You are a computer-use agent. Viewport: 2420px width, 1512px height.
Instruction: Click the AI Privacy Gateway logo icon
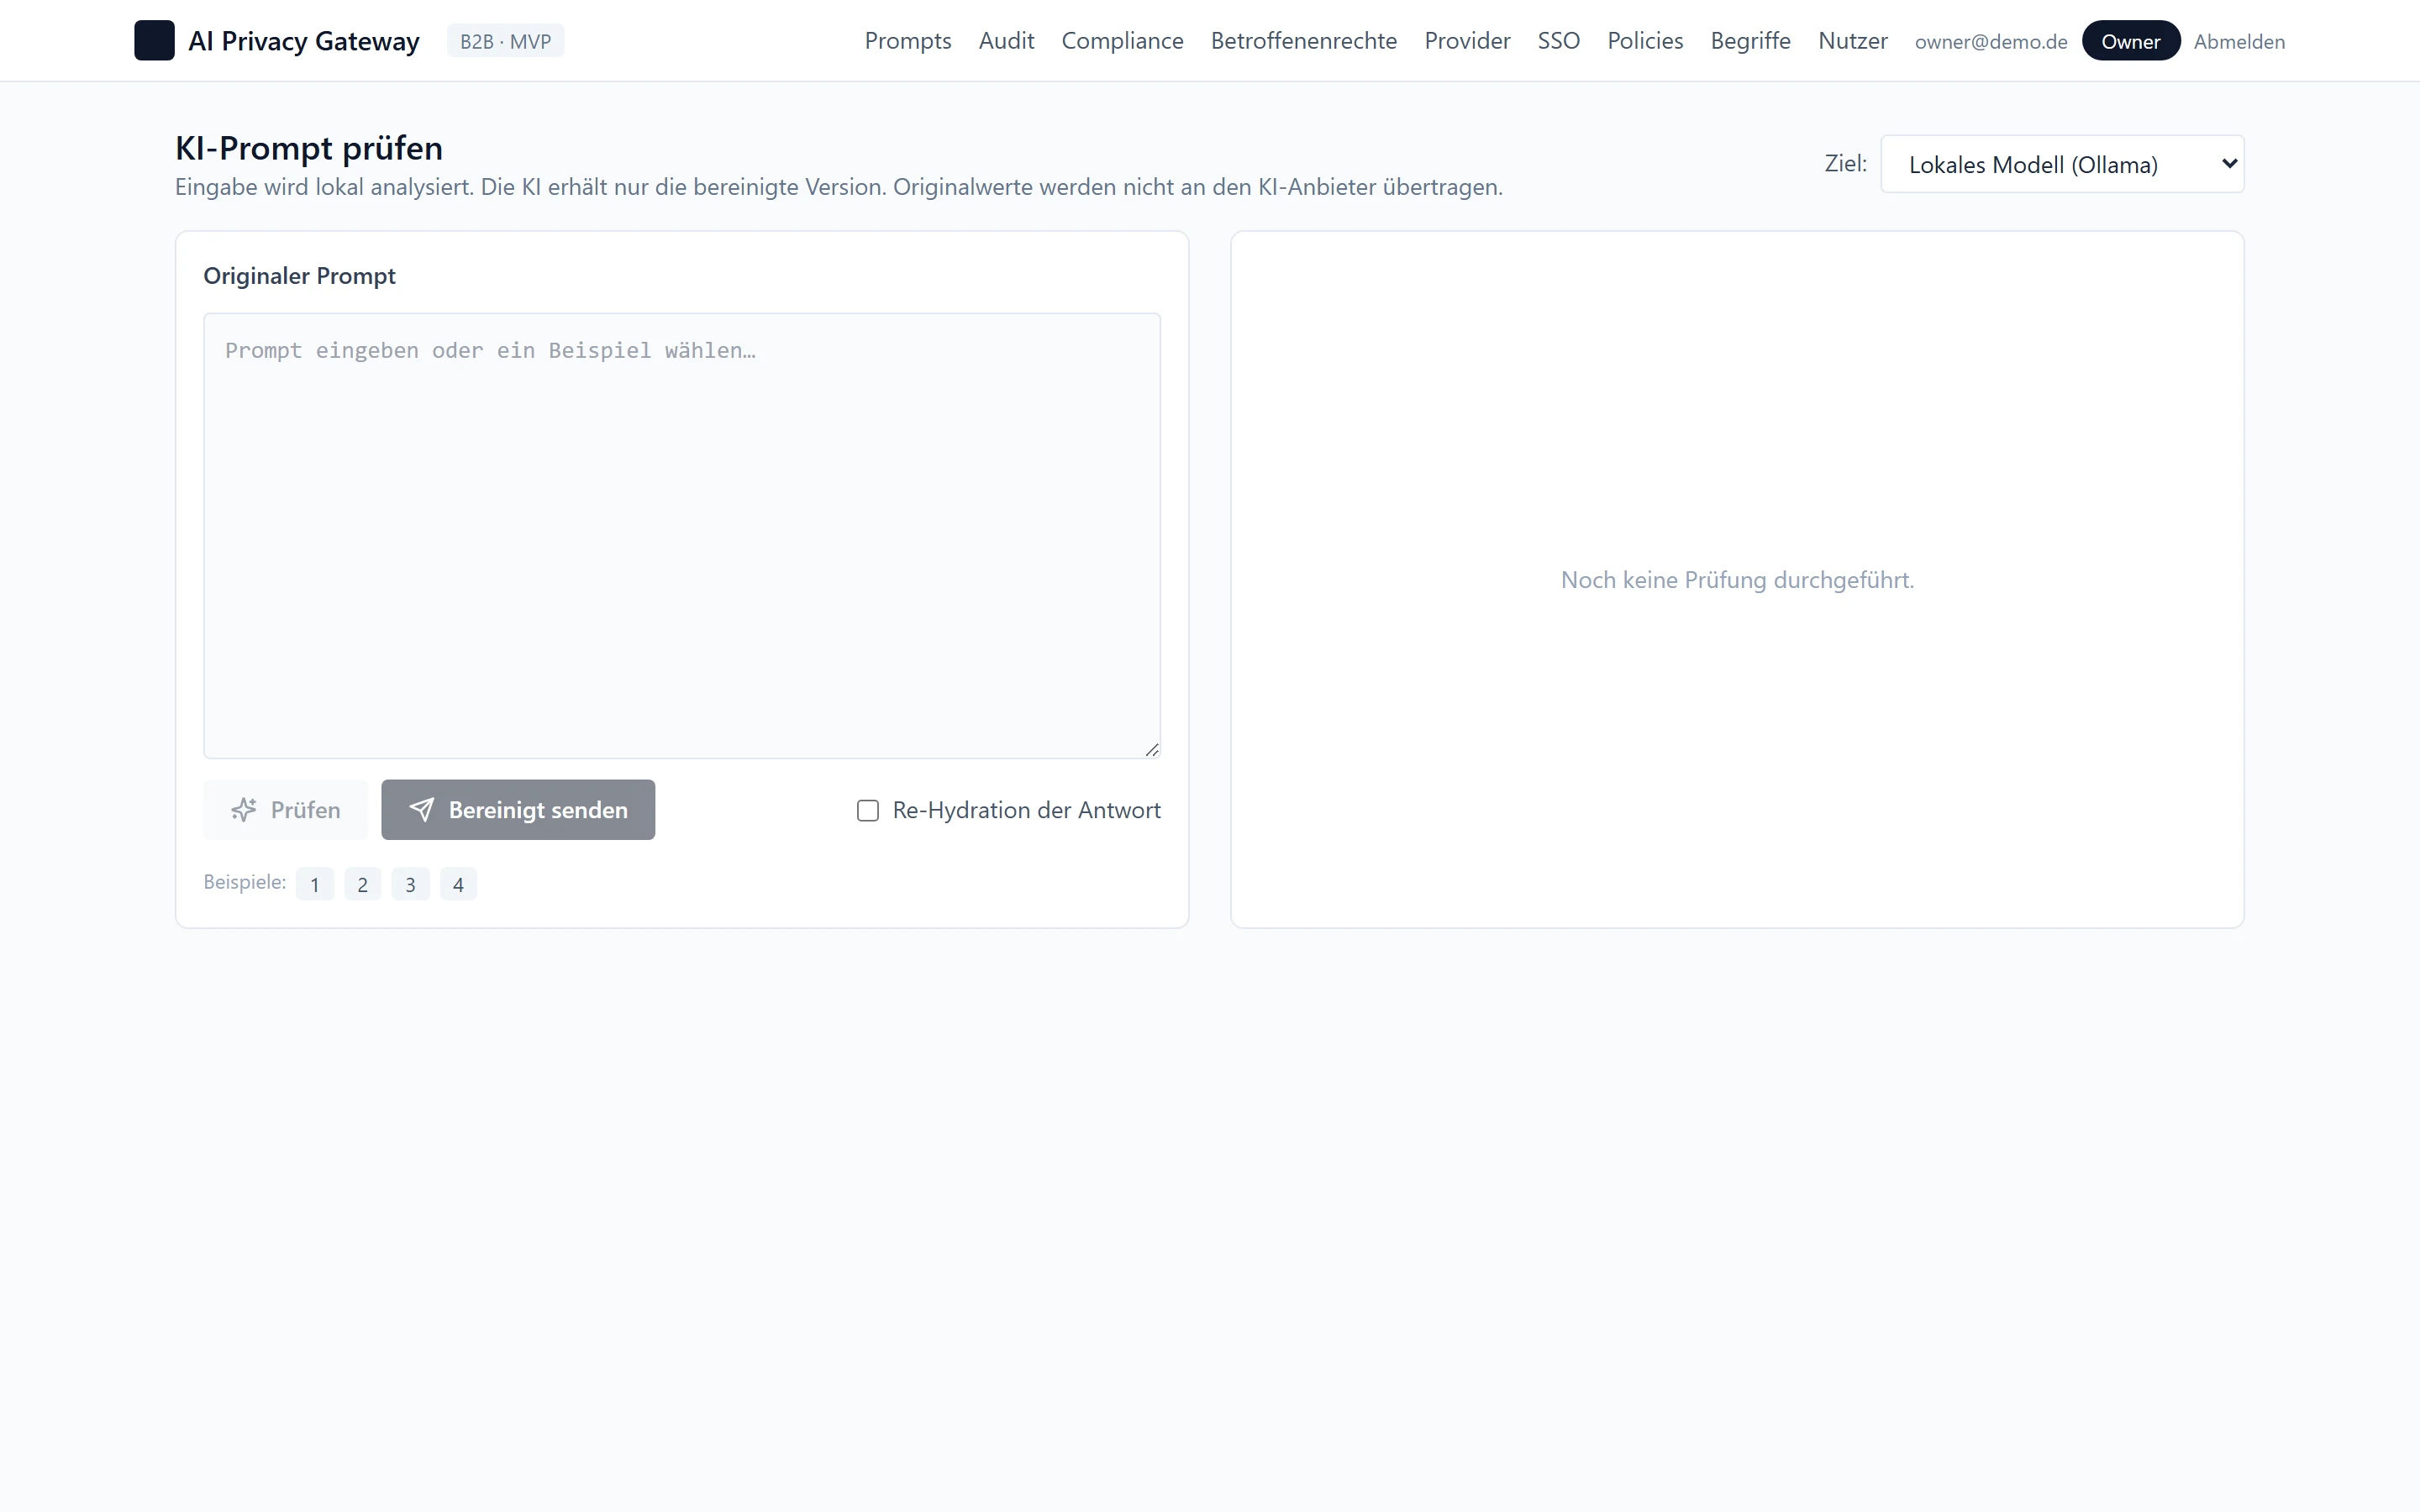(x=154, y=41)
